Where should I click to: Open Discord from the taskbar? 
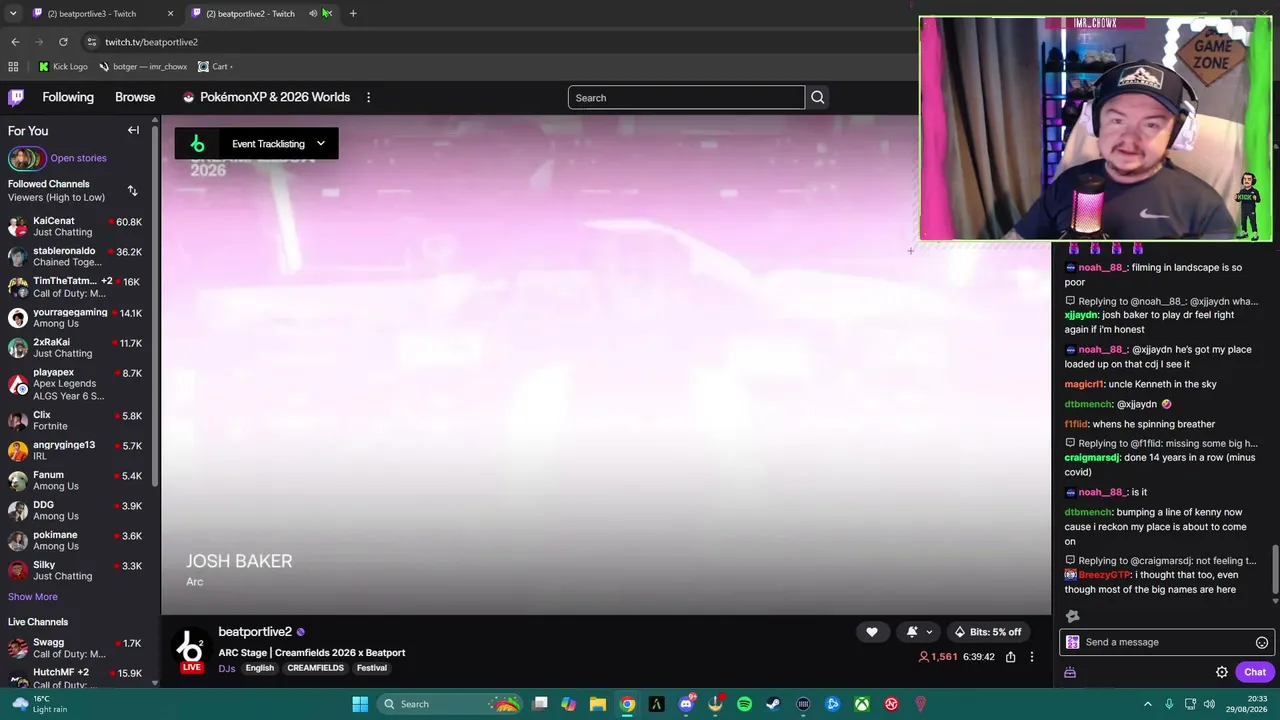686,704
